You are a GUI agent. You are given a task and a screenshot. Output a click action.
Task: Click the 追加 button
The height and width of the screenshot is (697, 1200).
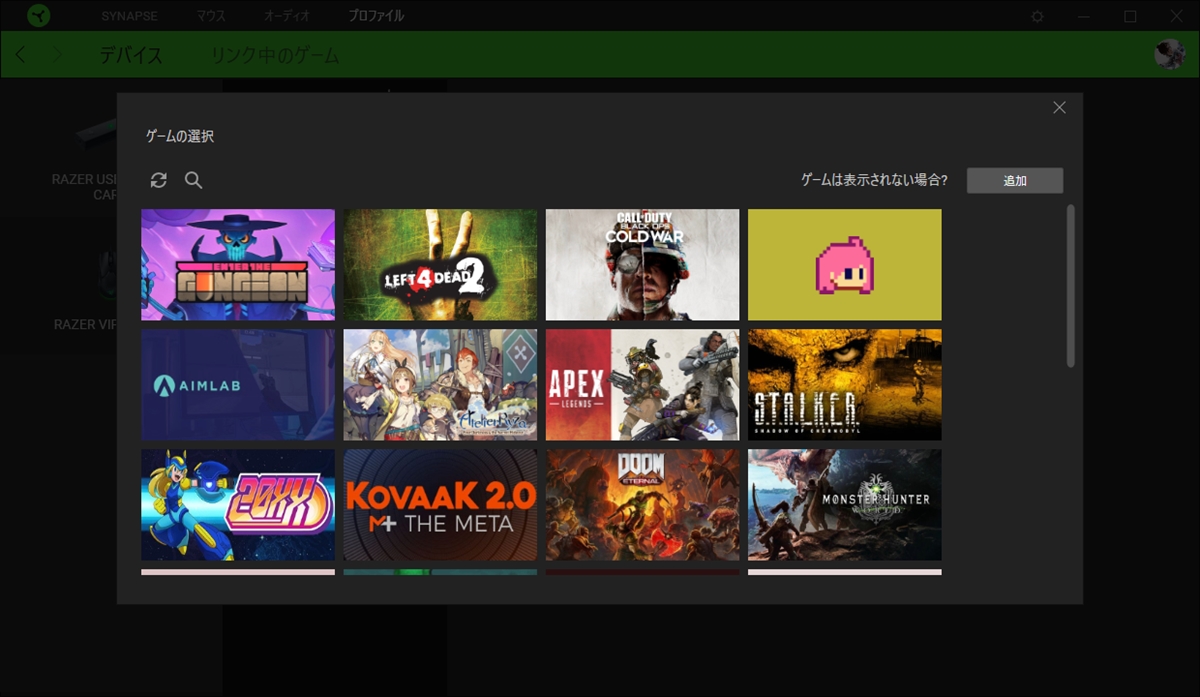1015,180
